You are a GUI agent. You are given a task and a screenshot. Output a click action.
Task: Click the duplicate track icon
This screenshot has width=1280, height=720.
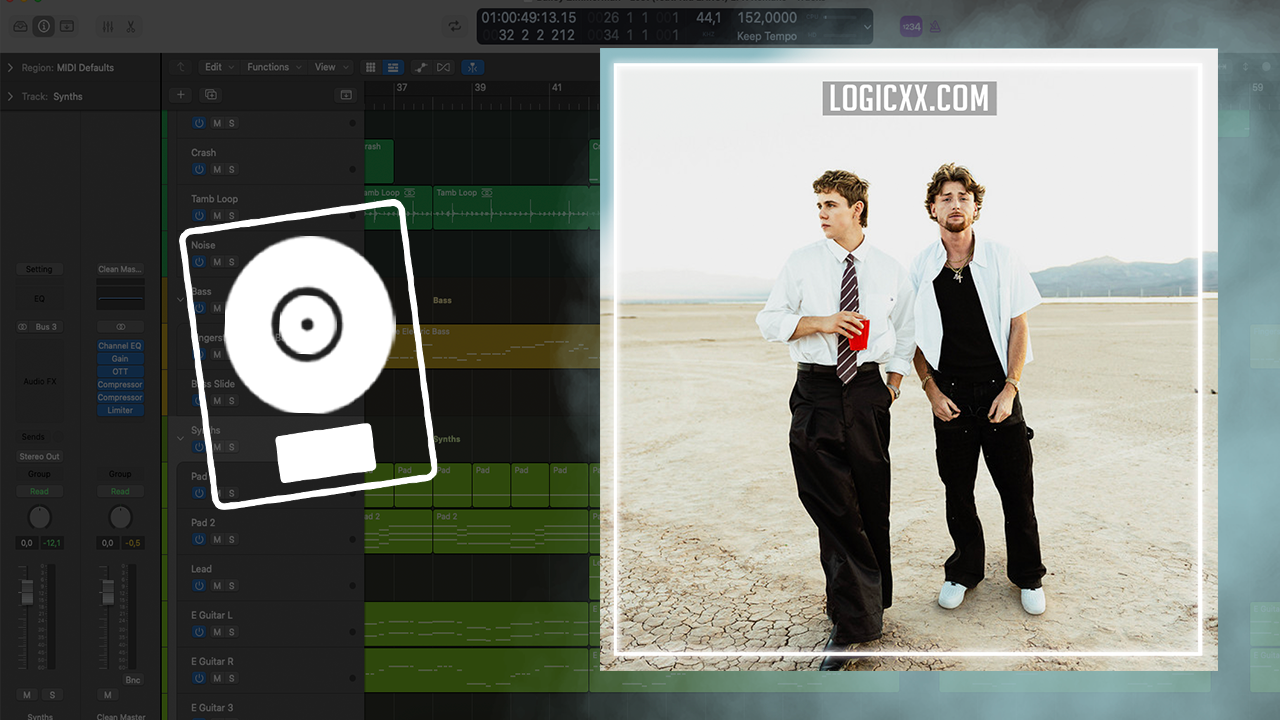point(210,95)
